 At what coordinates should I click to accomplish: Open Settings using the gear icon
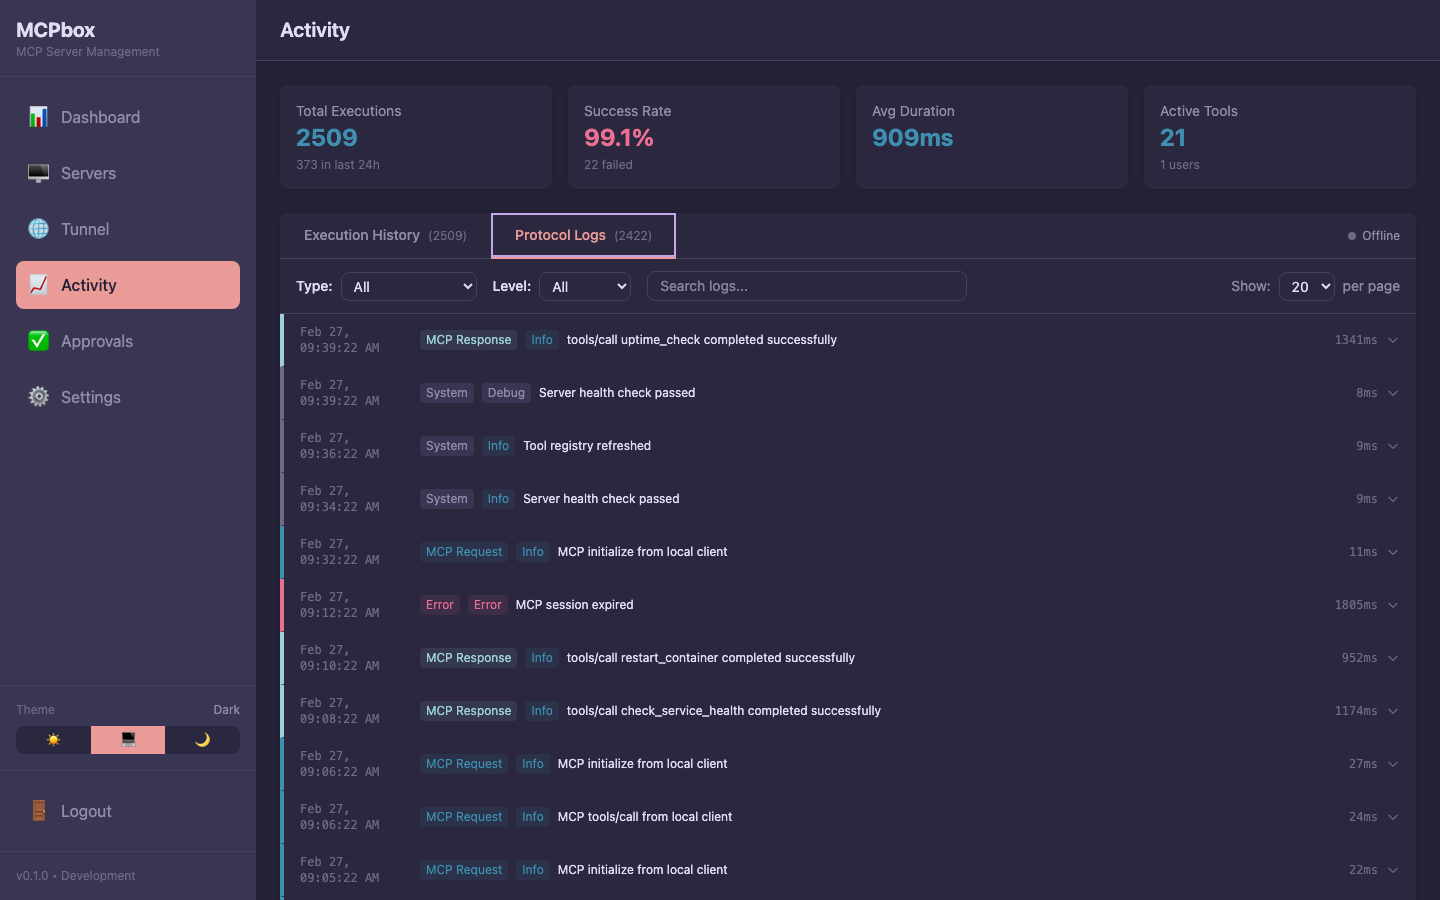(x=38, y=397)
